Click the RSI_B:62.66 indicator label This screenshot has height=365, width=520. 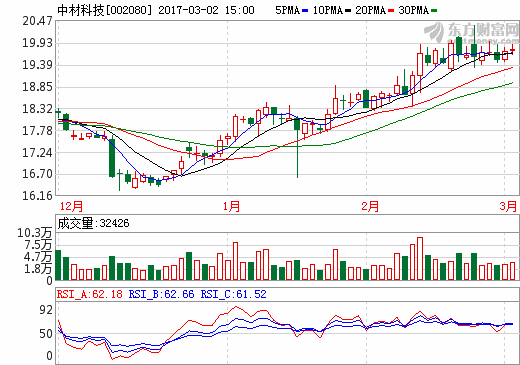click(x=161, y=294)
